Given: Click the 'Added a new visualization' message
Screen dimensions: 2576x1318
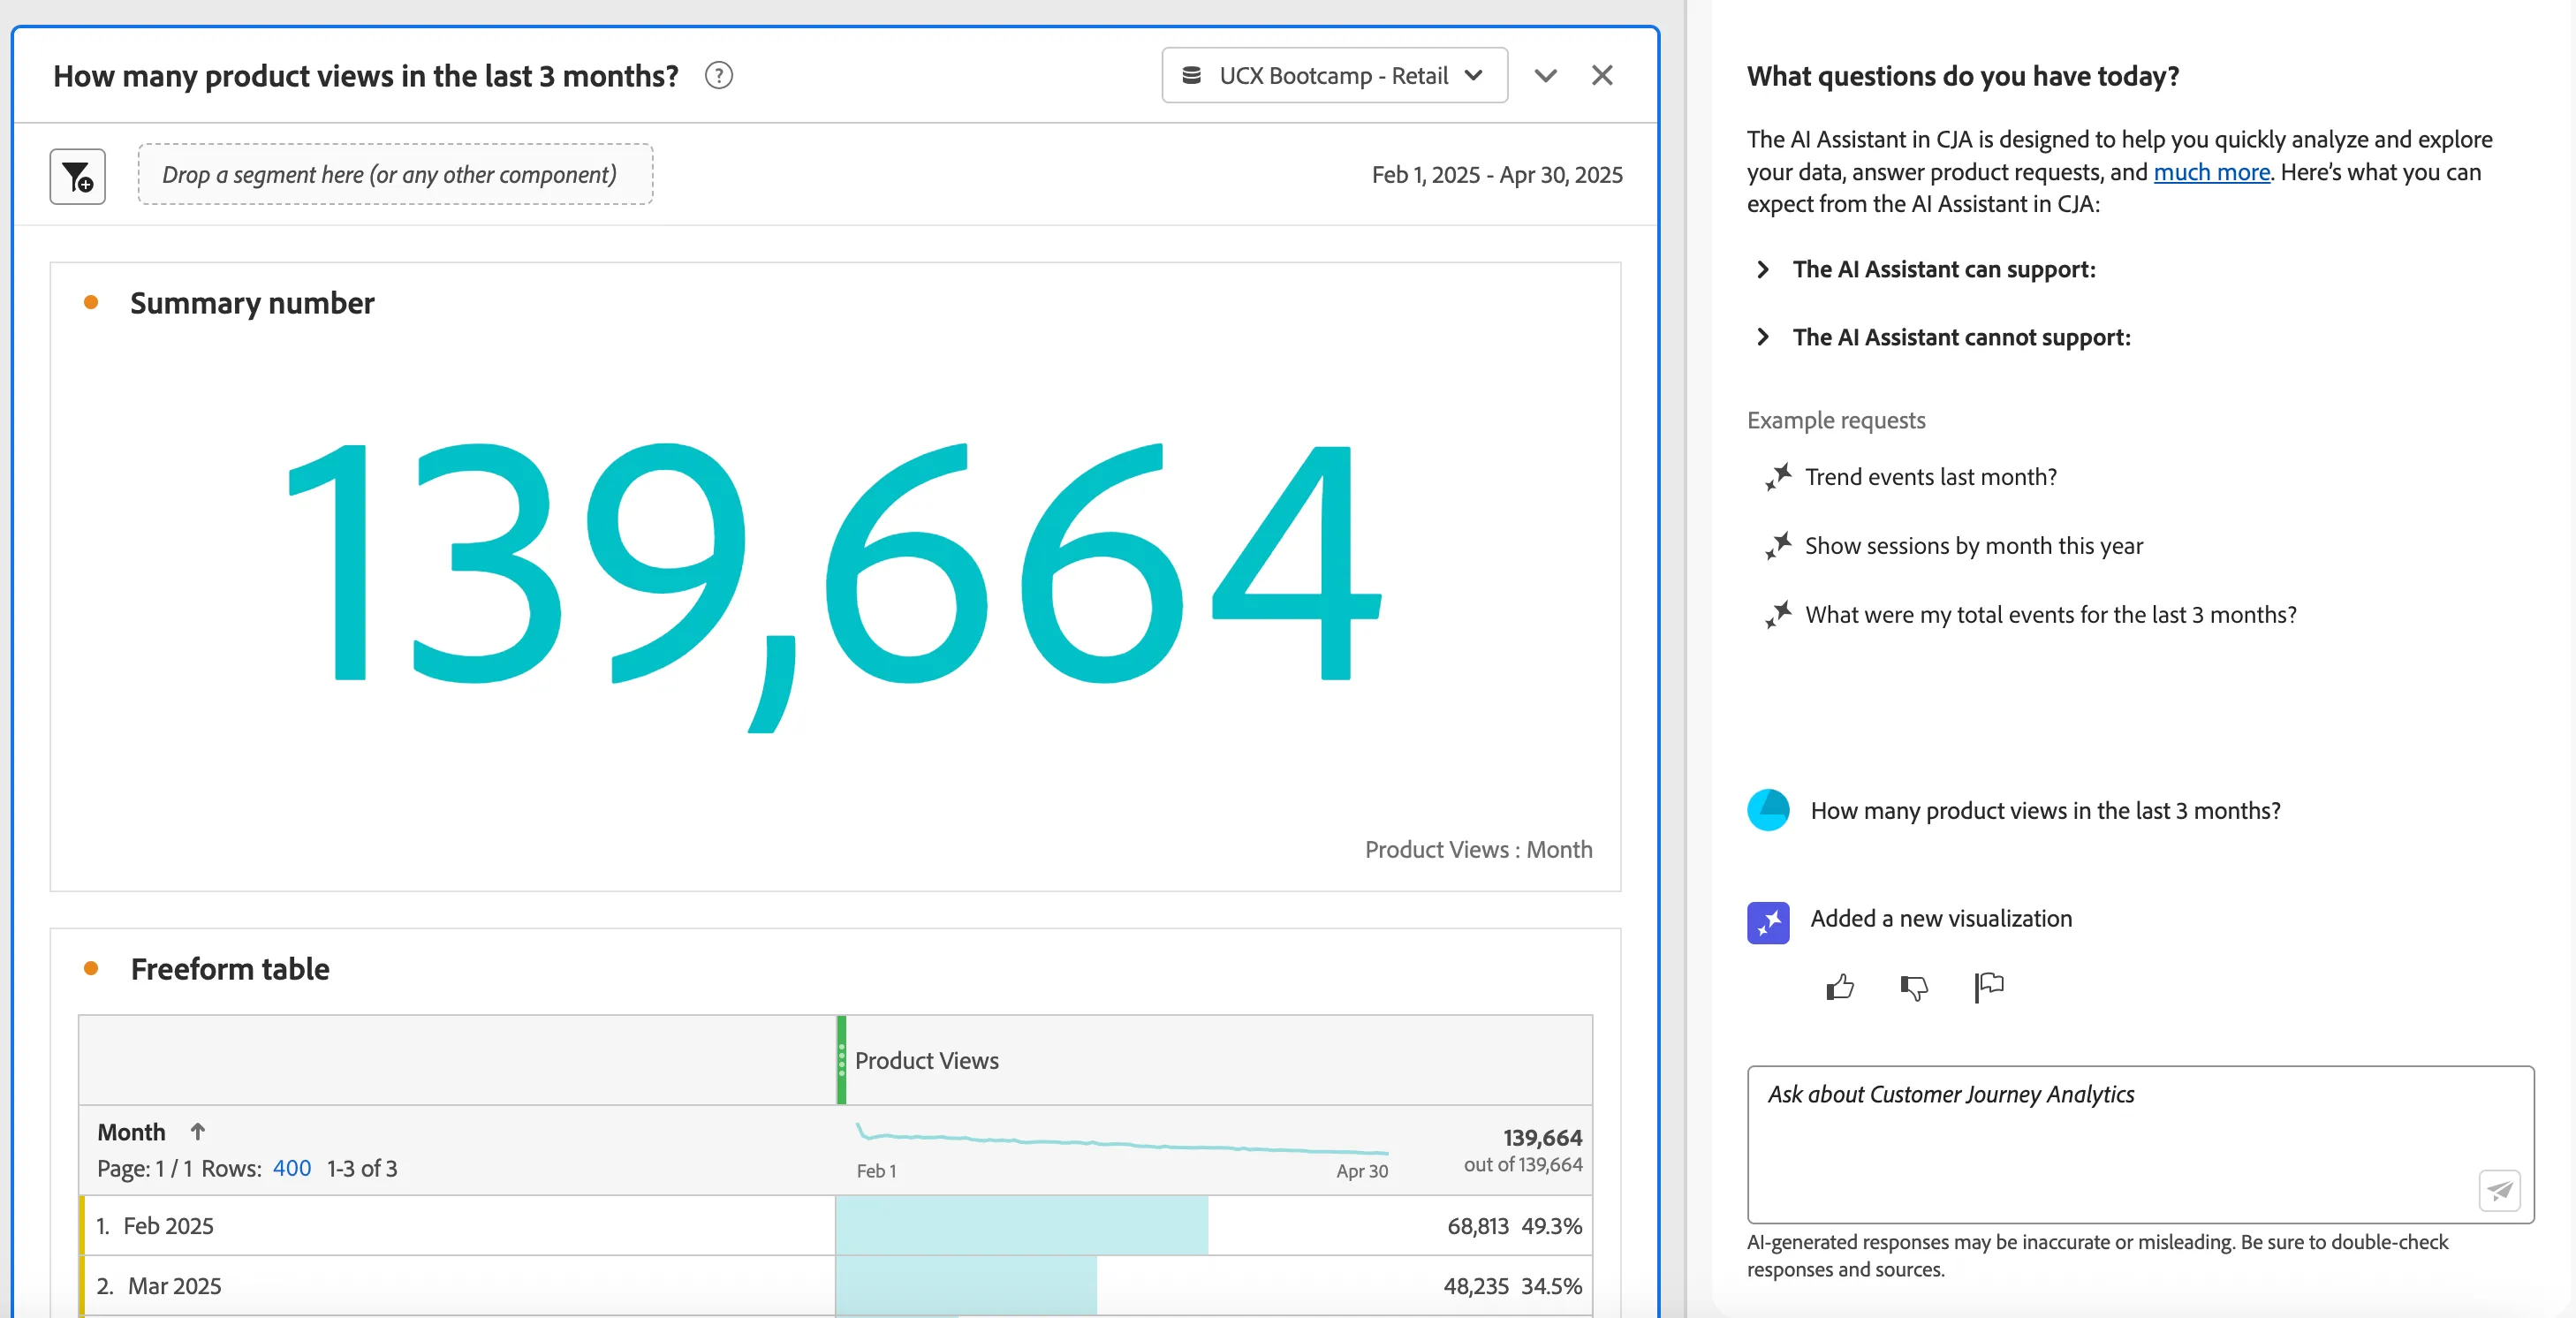Looking at the screenshot, I should tap(1941, 919).
